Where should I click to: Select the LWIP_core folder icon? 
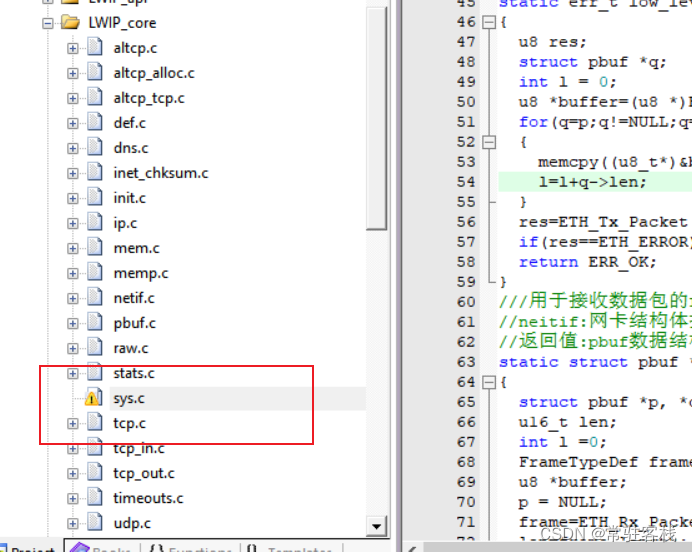[71, 22]
